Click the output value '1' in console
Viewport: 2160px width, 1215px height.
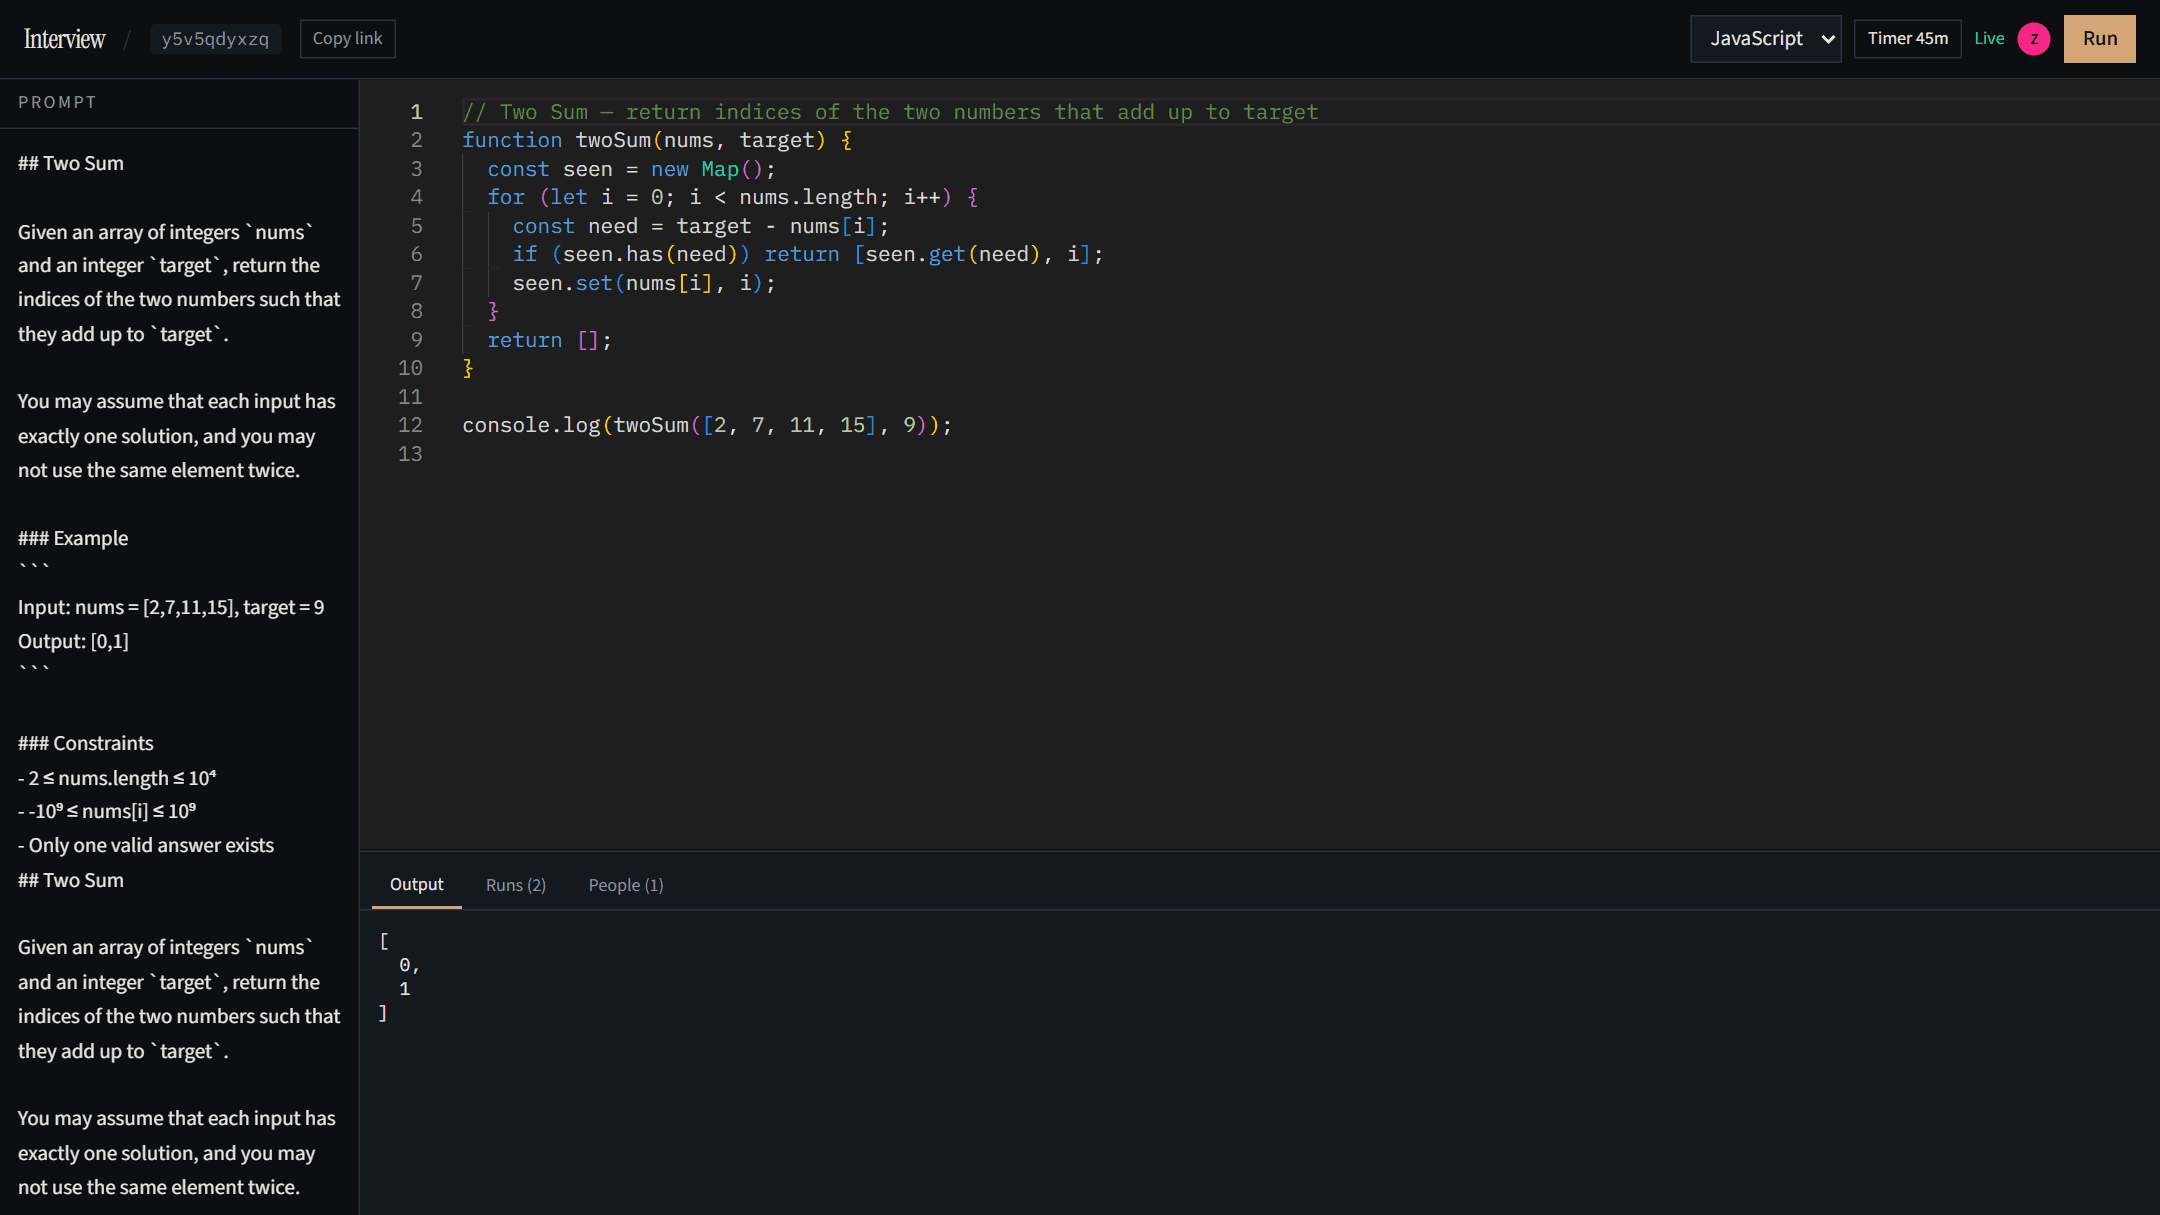(x=404, y=989)
